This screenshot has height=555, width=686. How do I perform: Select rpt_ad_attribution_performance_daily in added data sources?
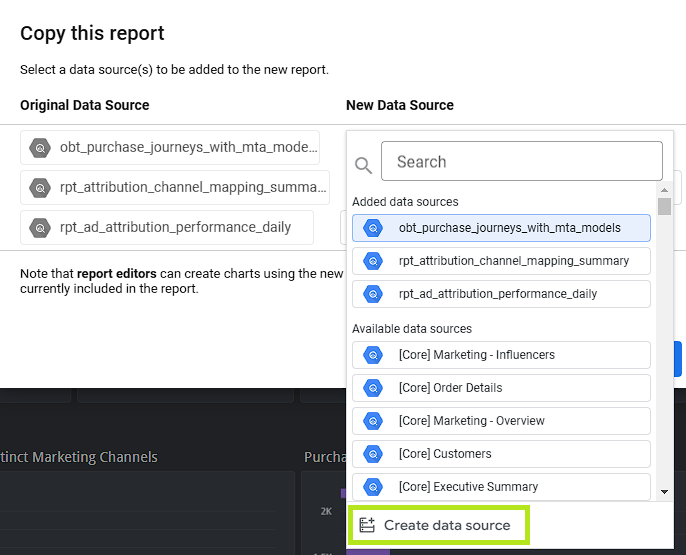(501, 294)
